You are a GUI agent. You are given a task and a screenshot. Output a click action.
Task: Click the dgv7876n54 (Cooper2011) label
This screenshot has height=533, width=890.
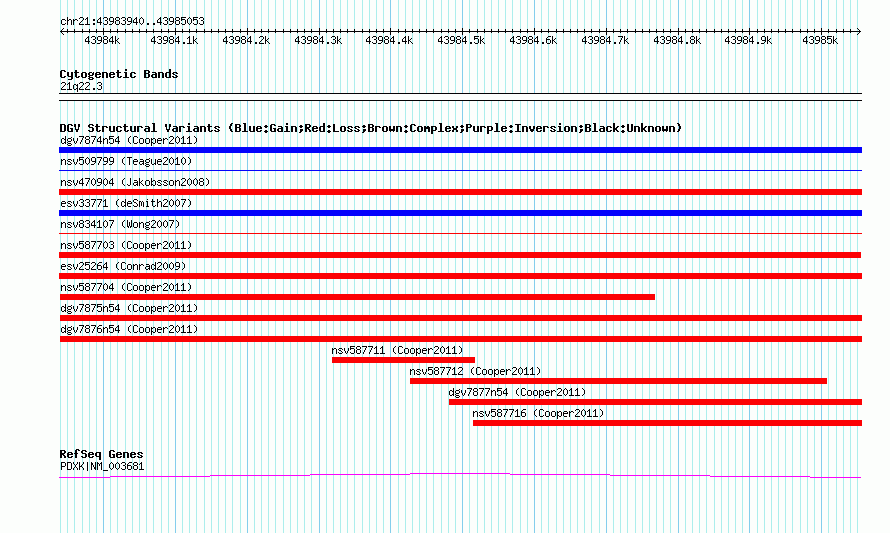click(x=129, y=329)
